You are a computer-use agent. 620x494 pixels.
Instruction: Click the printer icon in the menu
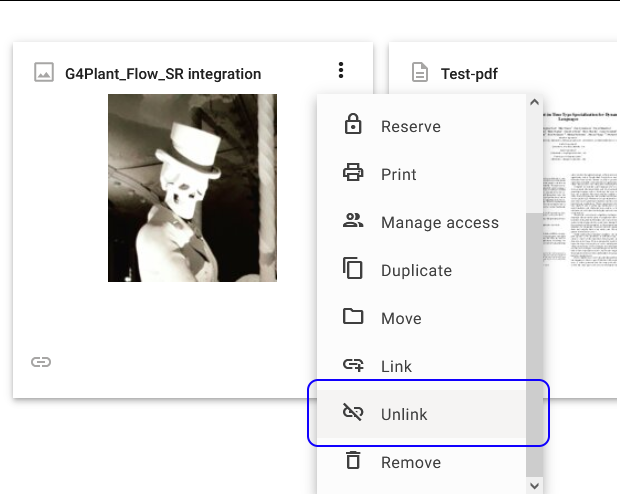point(352,174)
